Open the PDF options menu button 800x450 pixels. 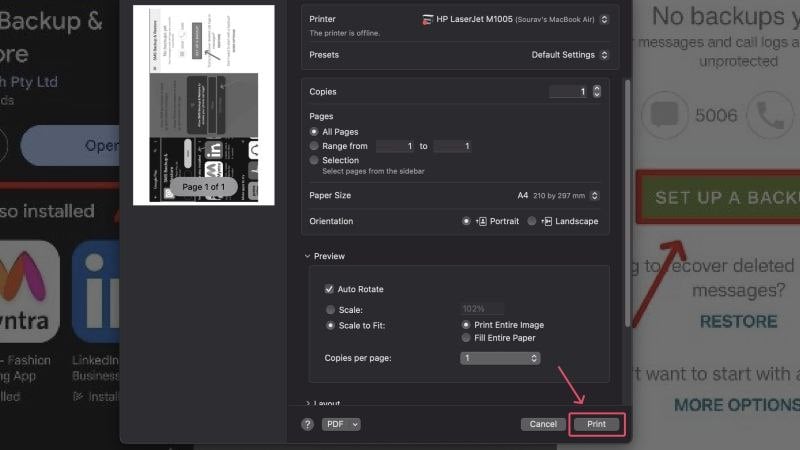tap(341, 424)
